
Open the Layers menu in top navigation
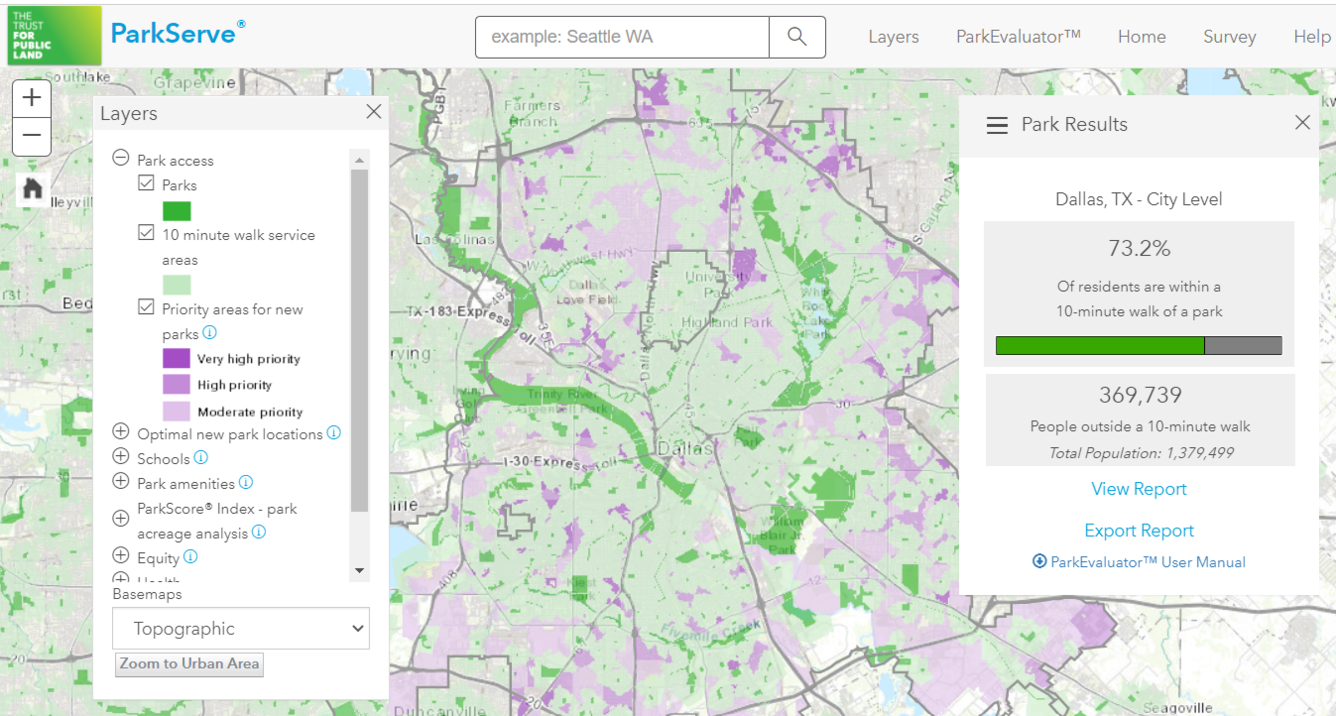[893, 36]
